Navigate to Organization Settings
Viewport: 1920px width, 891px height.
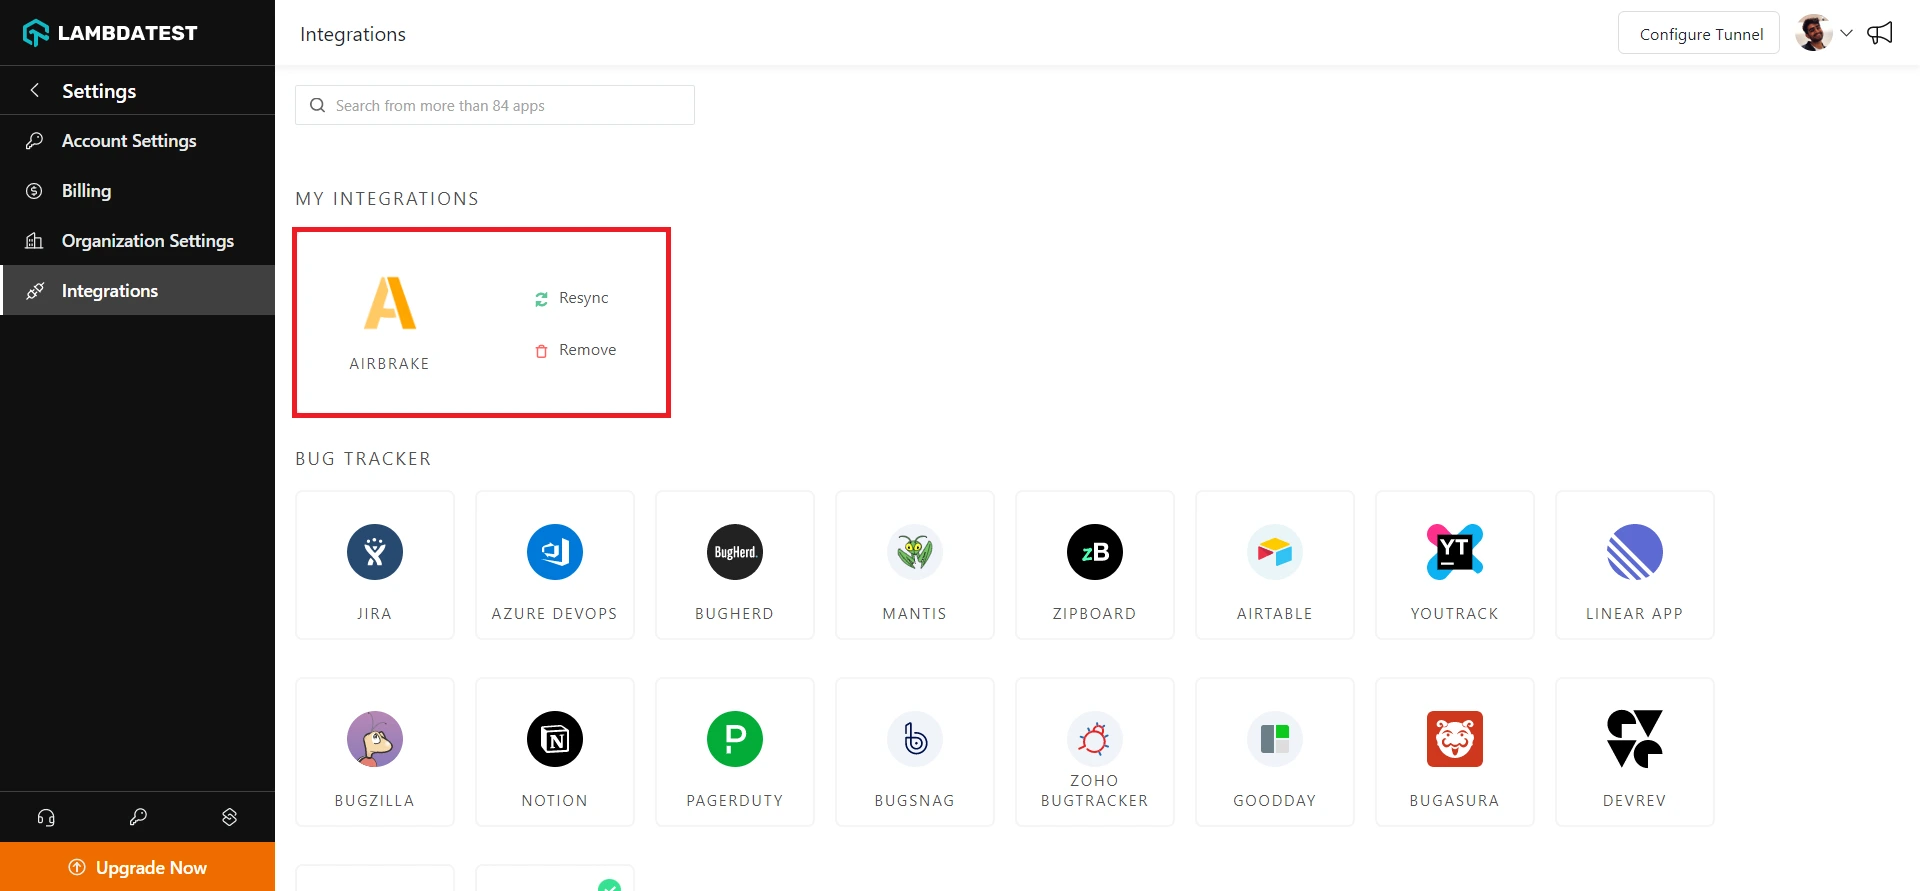148,241
